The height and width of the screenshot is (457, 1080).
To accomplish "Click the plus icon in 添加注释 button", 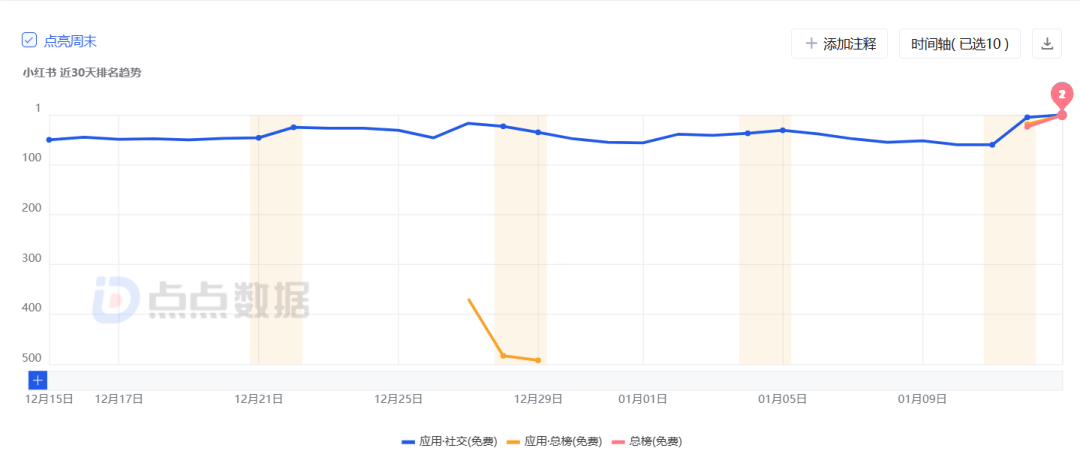I will 811,44.
